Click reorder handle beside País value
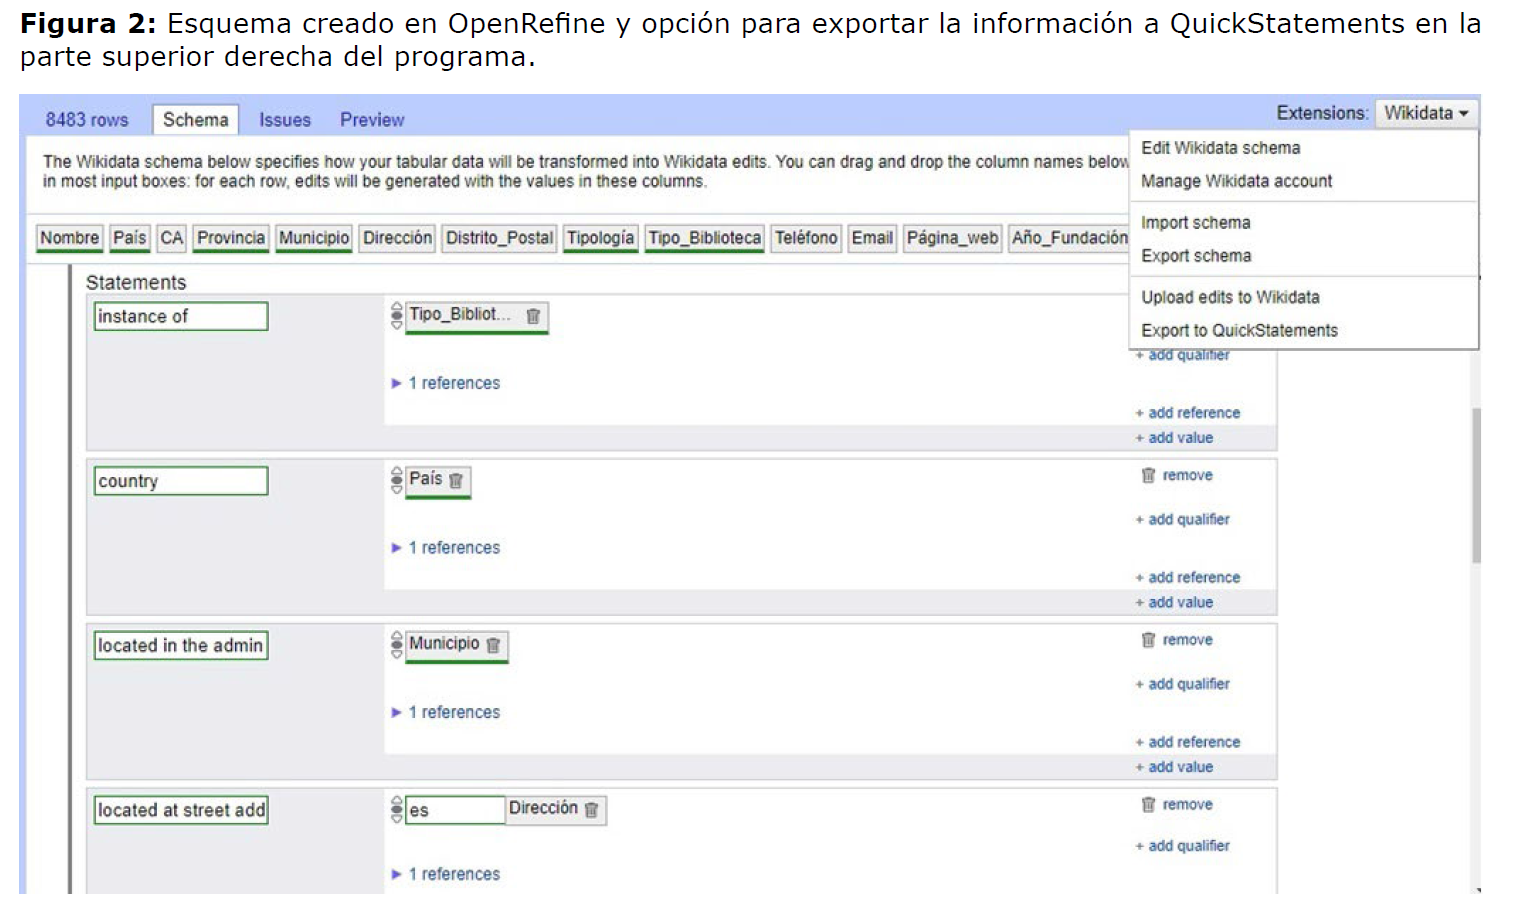Screen dimensions: 1527x918 pyautogui.click(x=397, y=481)
